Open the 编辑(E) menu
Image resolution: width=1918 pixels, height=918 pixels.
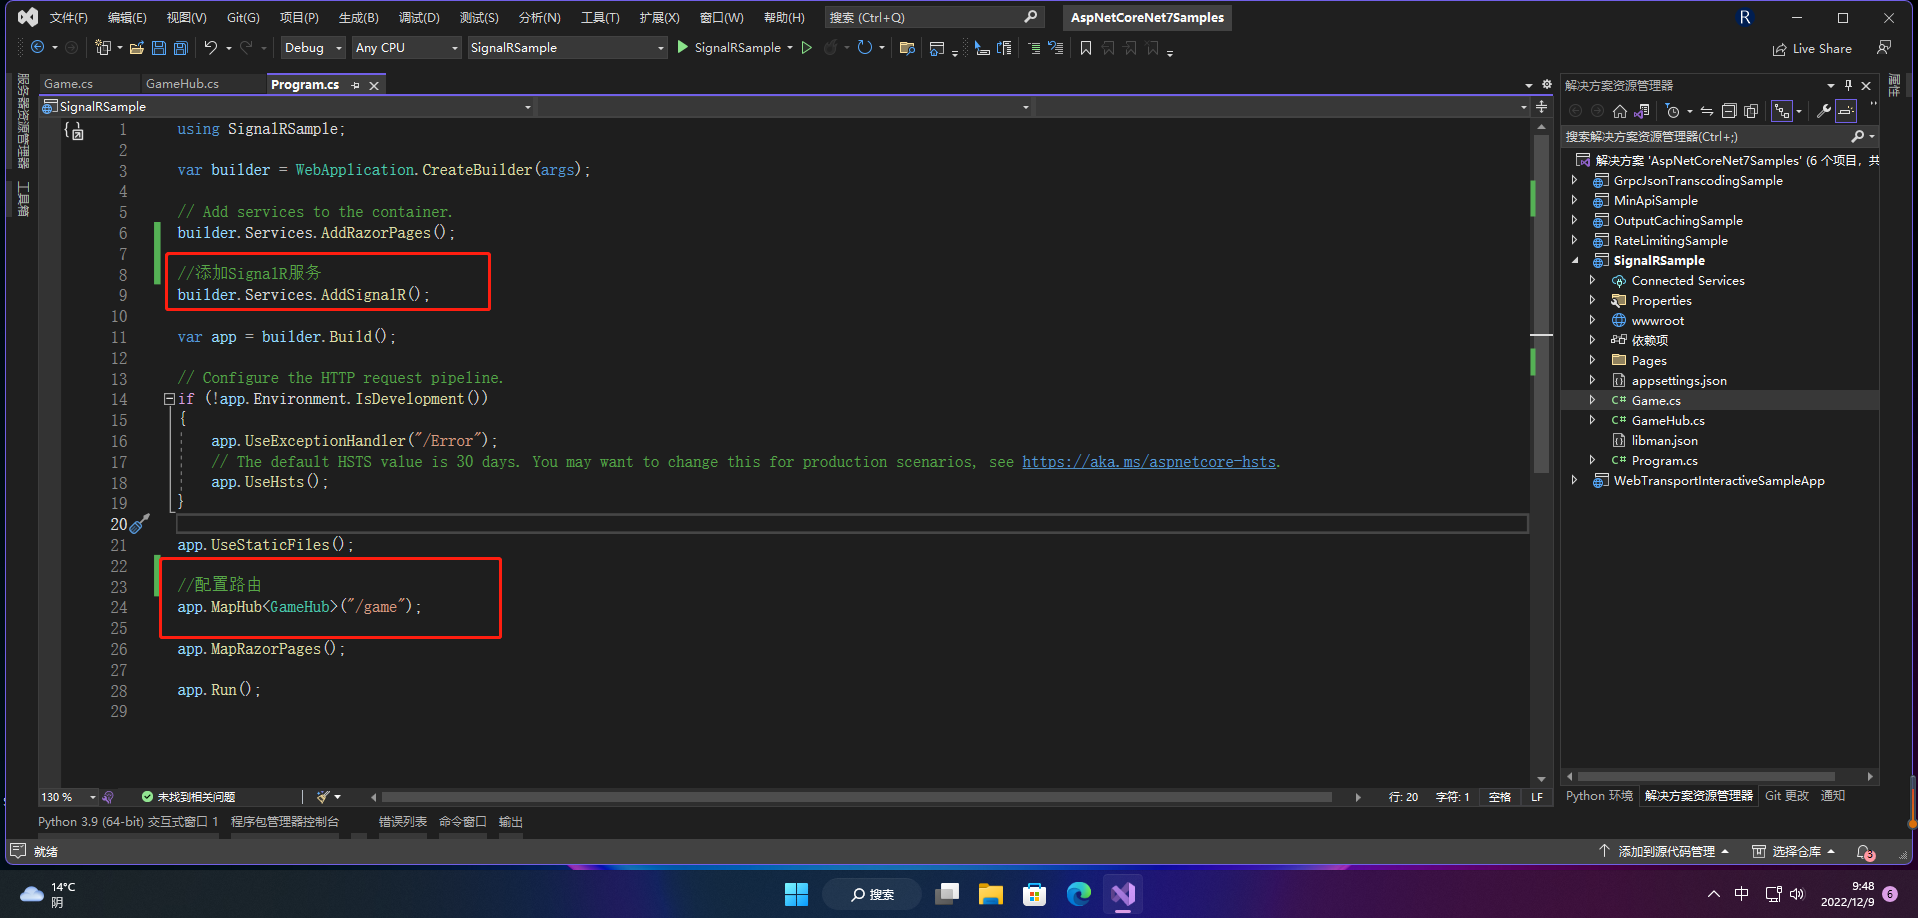127,17
